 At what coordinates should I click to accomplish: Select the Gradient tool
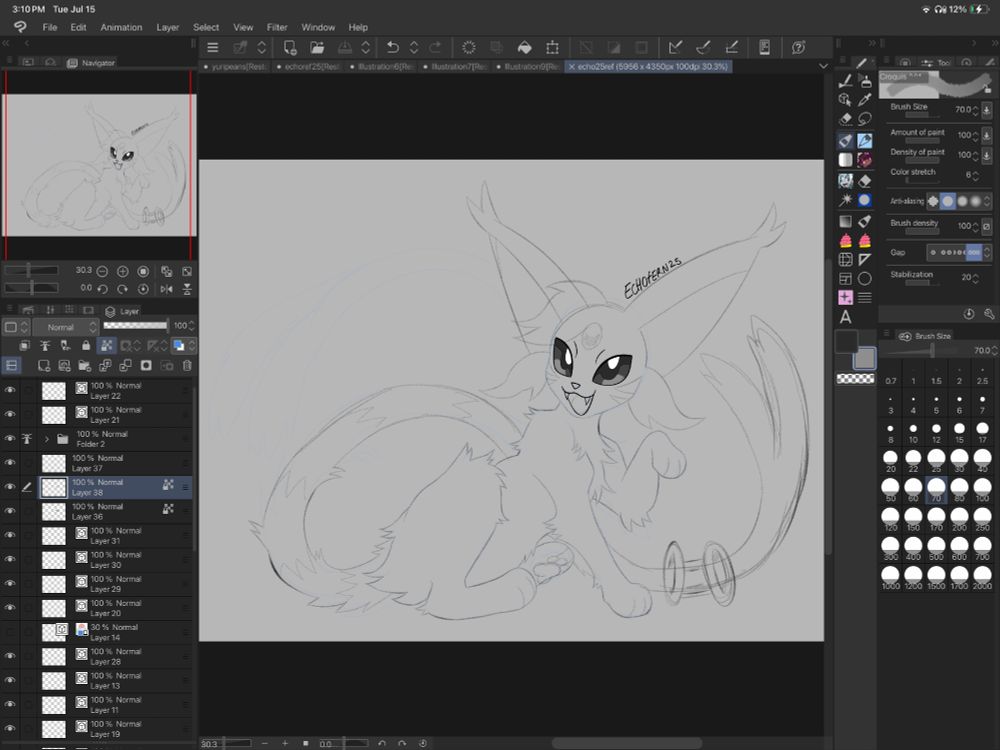click(845, 221)
